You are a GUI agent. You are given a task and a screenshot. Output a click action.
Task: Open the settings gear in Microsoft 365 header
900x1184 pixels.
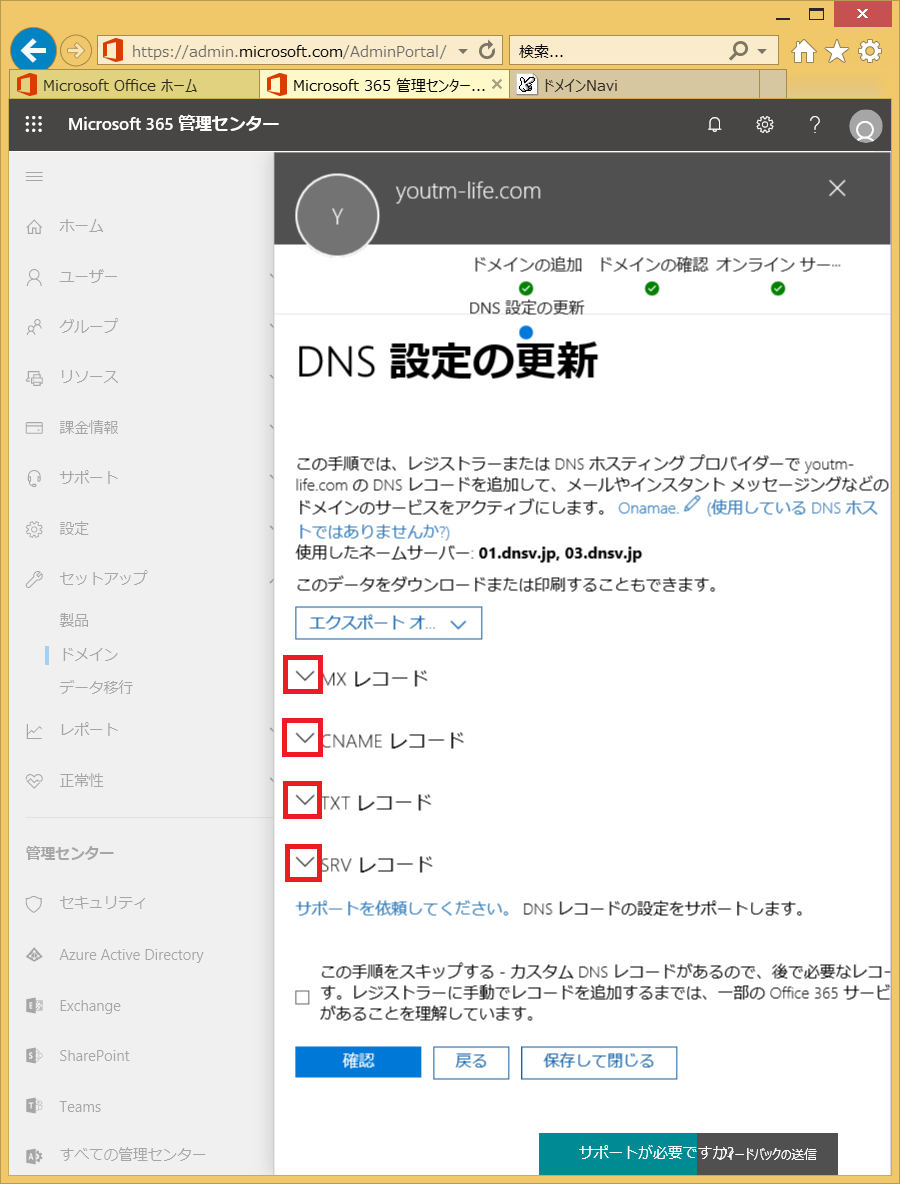pos(765,125)
